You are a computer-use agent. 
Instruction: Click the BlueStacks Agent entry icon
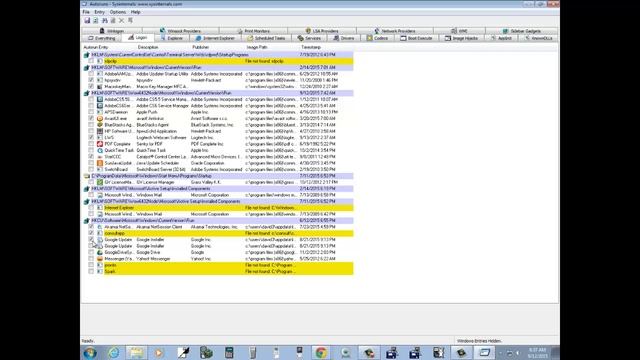coord(100,125)
